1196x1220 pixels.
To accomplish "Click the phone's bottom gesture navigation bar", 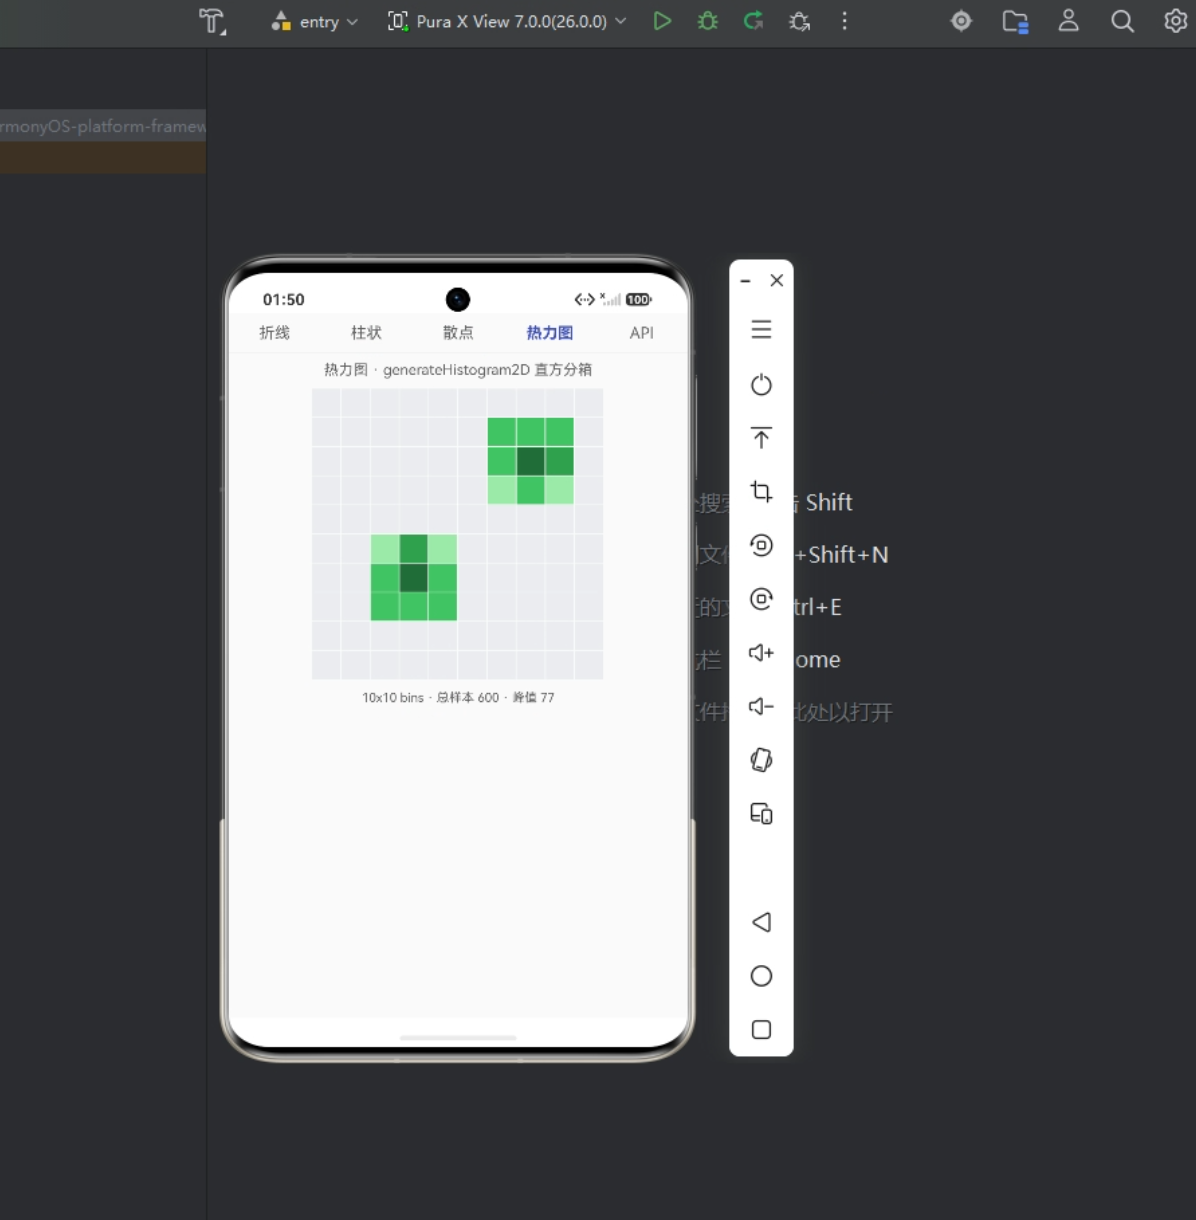I will pos(458,1038).
